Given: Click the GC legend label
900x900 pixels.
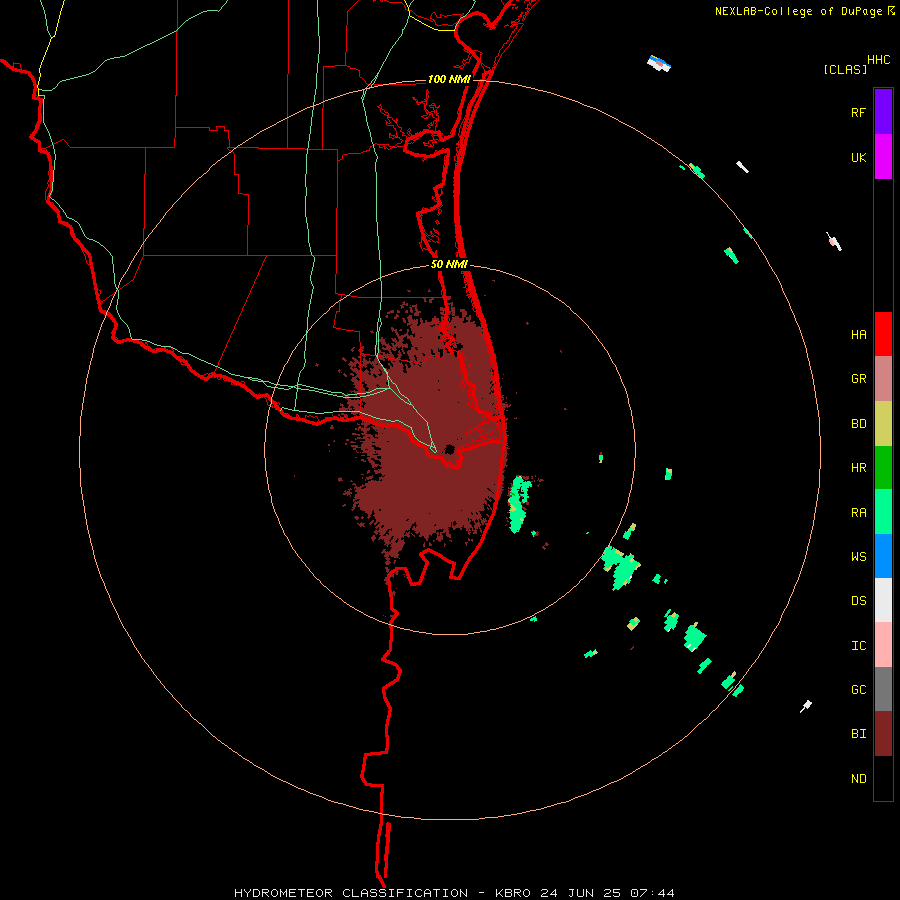Looking at the screenshot, I should click(858, 690).
